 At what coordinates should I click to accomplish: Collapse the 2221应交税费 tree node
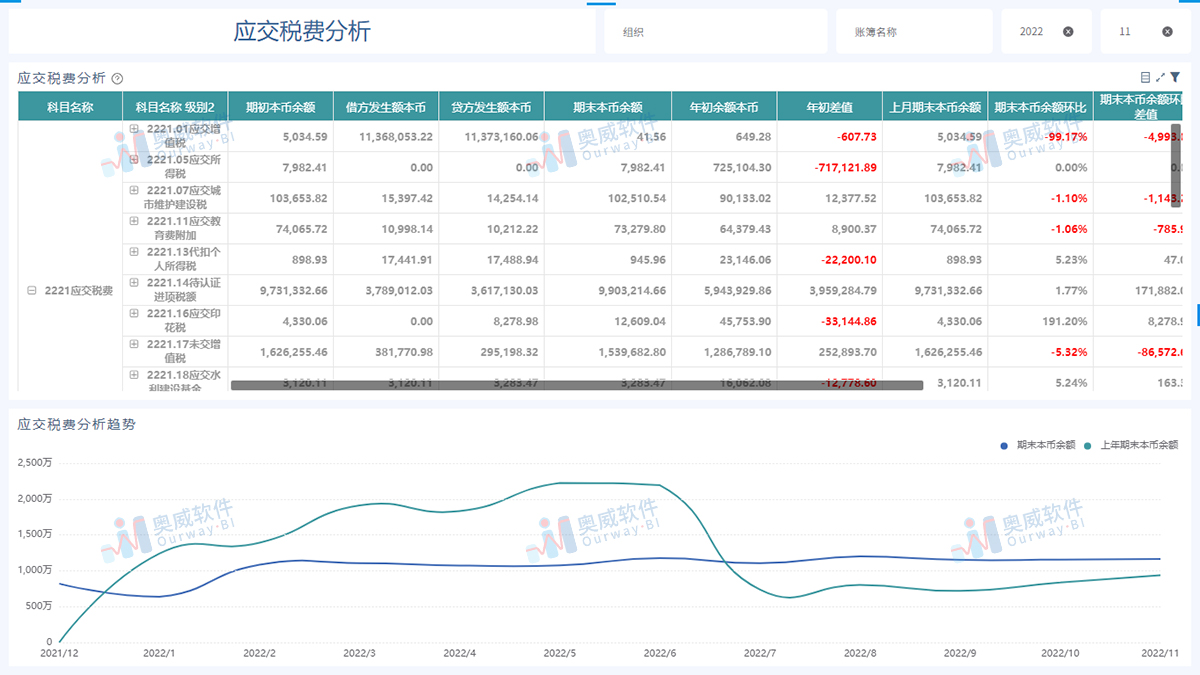(33, 288)
